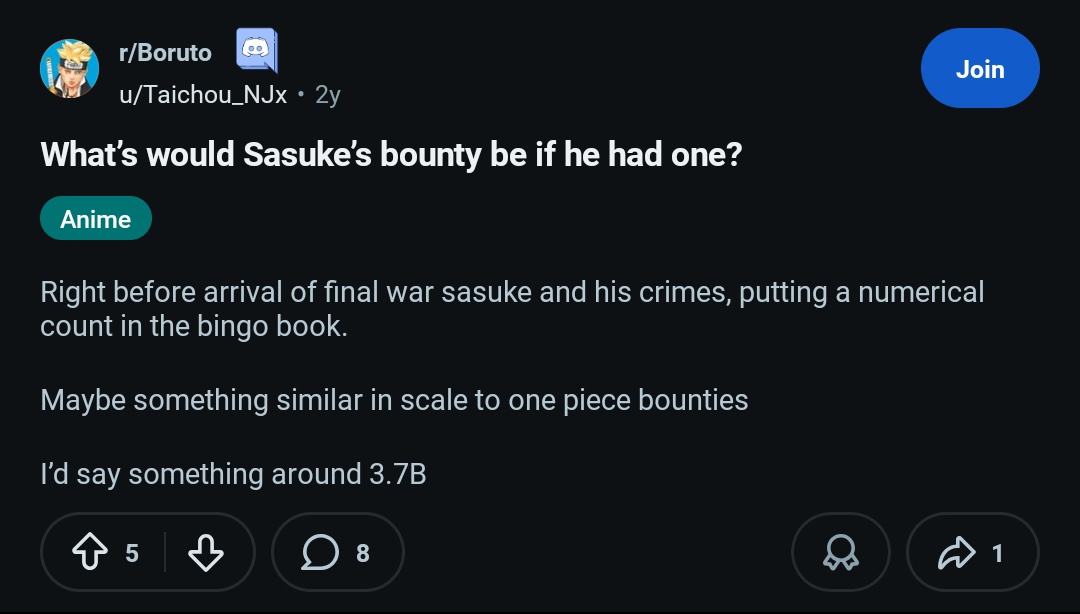Image resolution: width=1080 pixels, height=614 pixels.
Task: Share the post with the arrow icon
Action: [955, 552]
